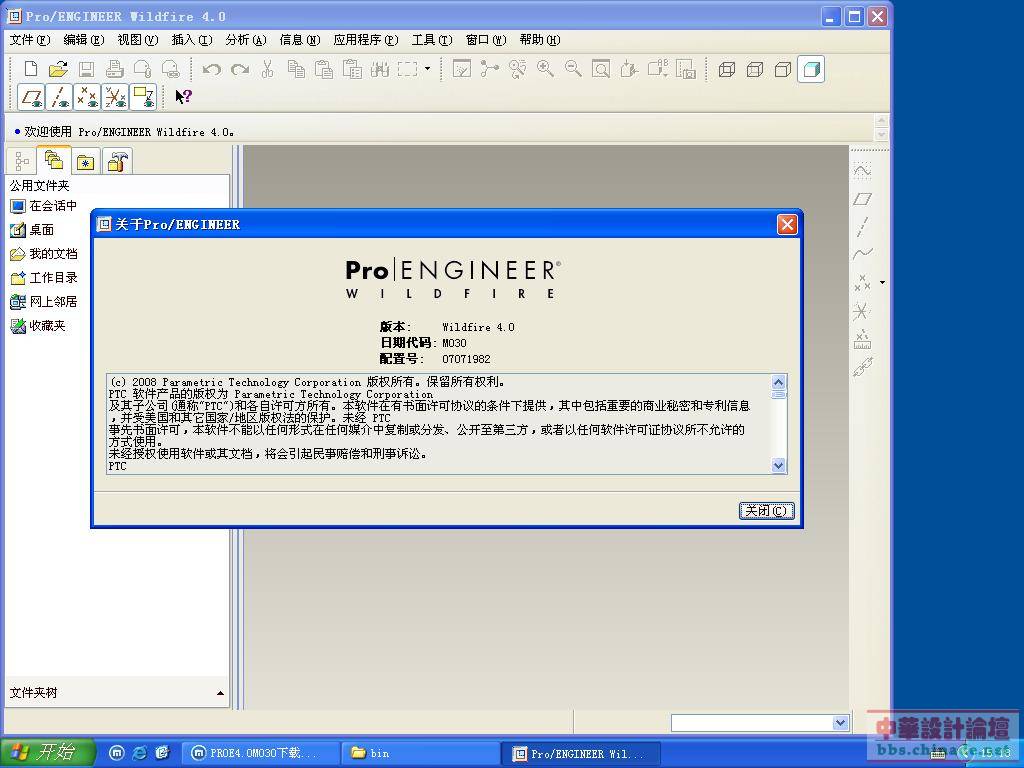Open the 编辑(E) menu
Screen dimensions: 1024x768
[84, 40]
